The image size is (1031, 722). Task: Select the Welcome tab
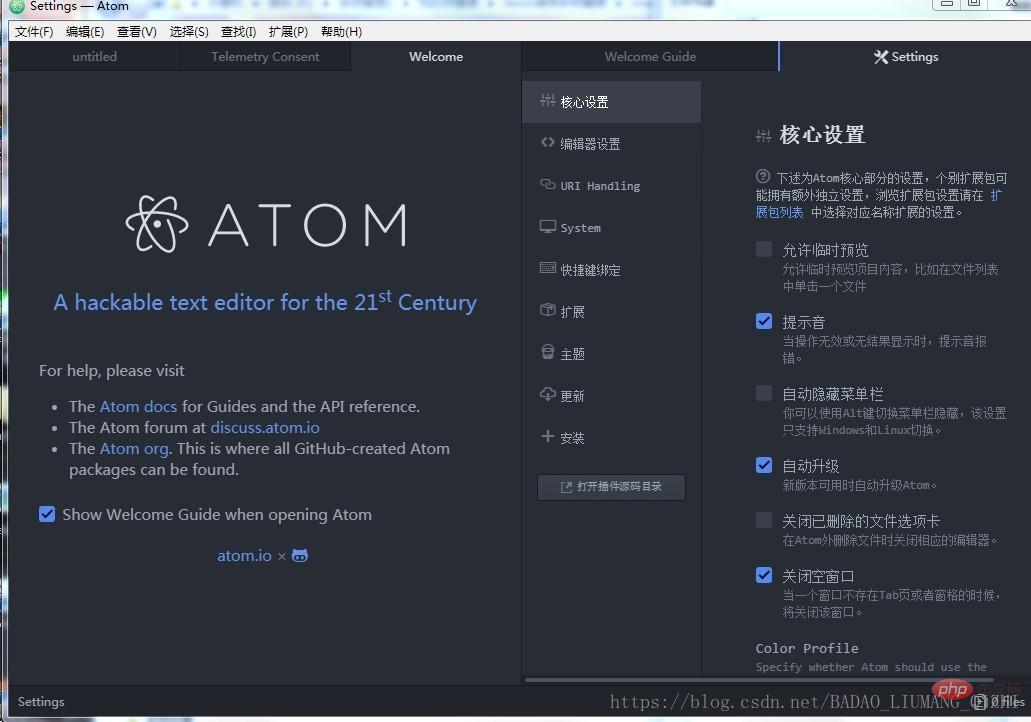point(436,57)
